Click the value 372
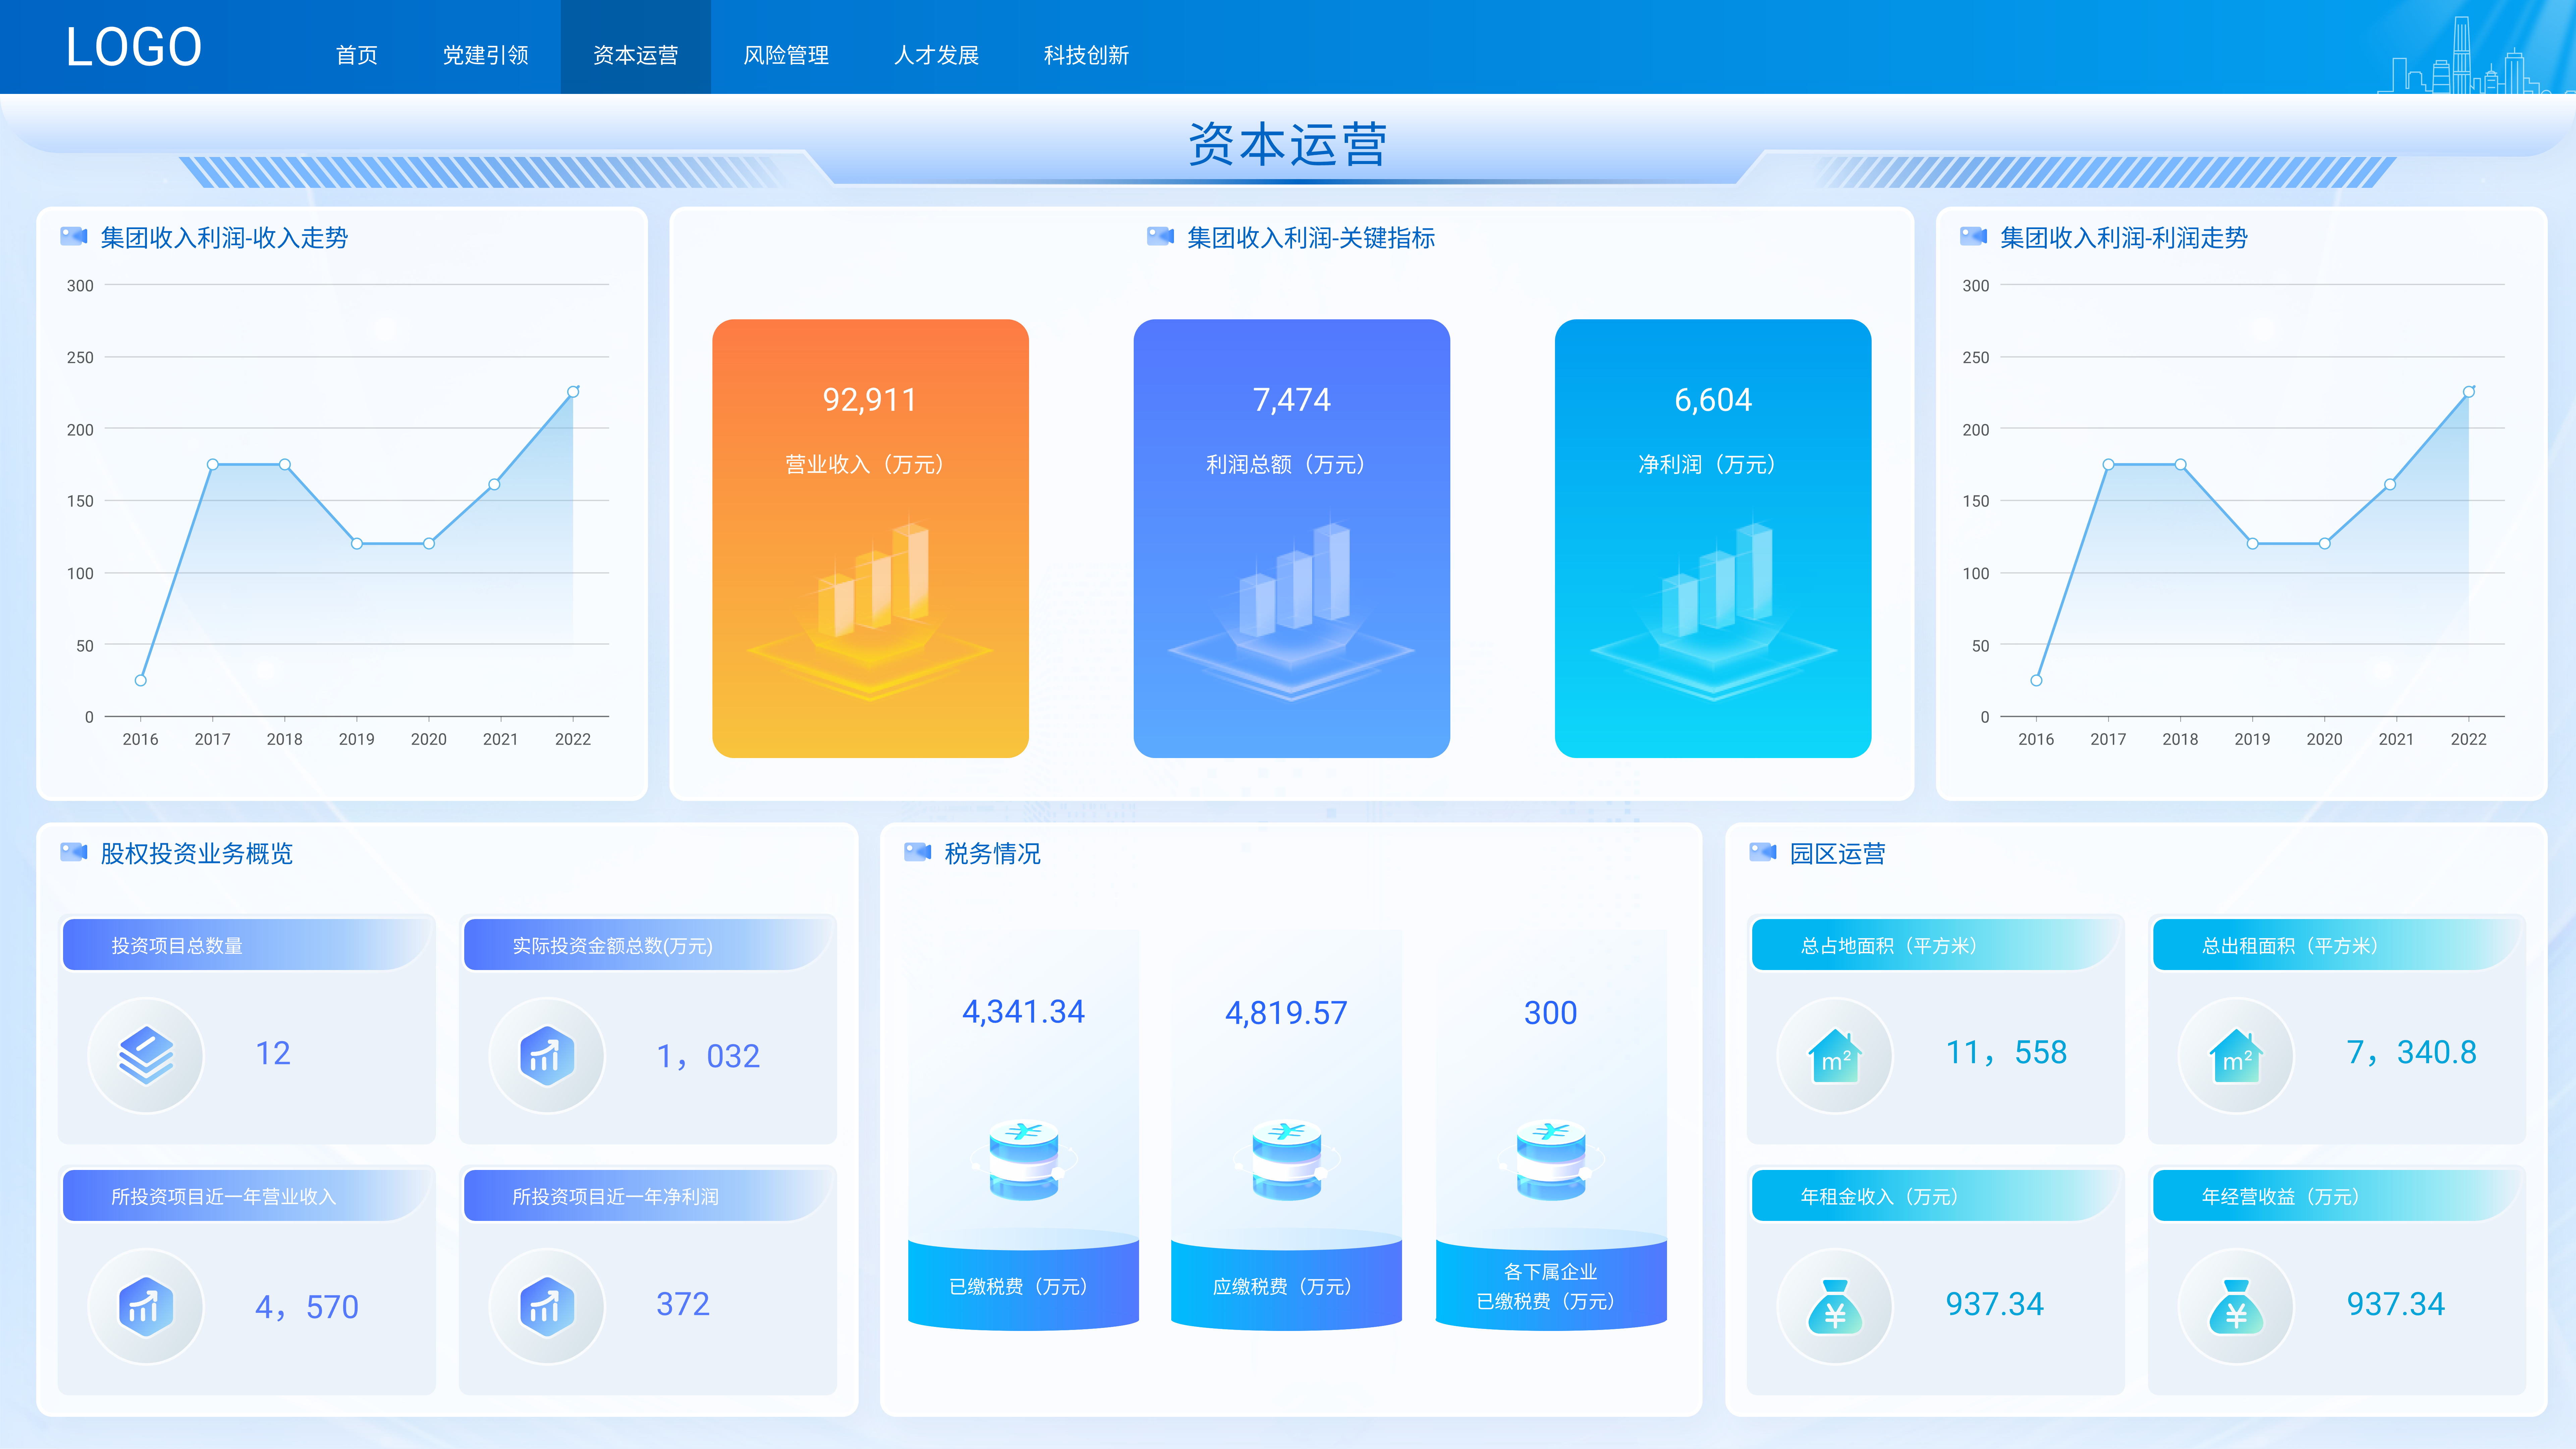Viewport: 2576px width, 1449px height. tap(683, 1304)
